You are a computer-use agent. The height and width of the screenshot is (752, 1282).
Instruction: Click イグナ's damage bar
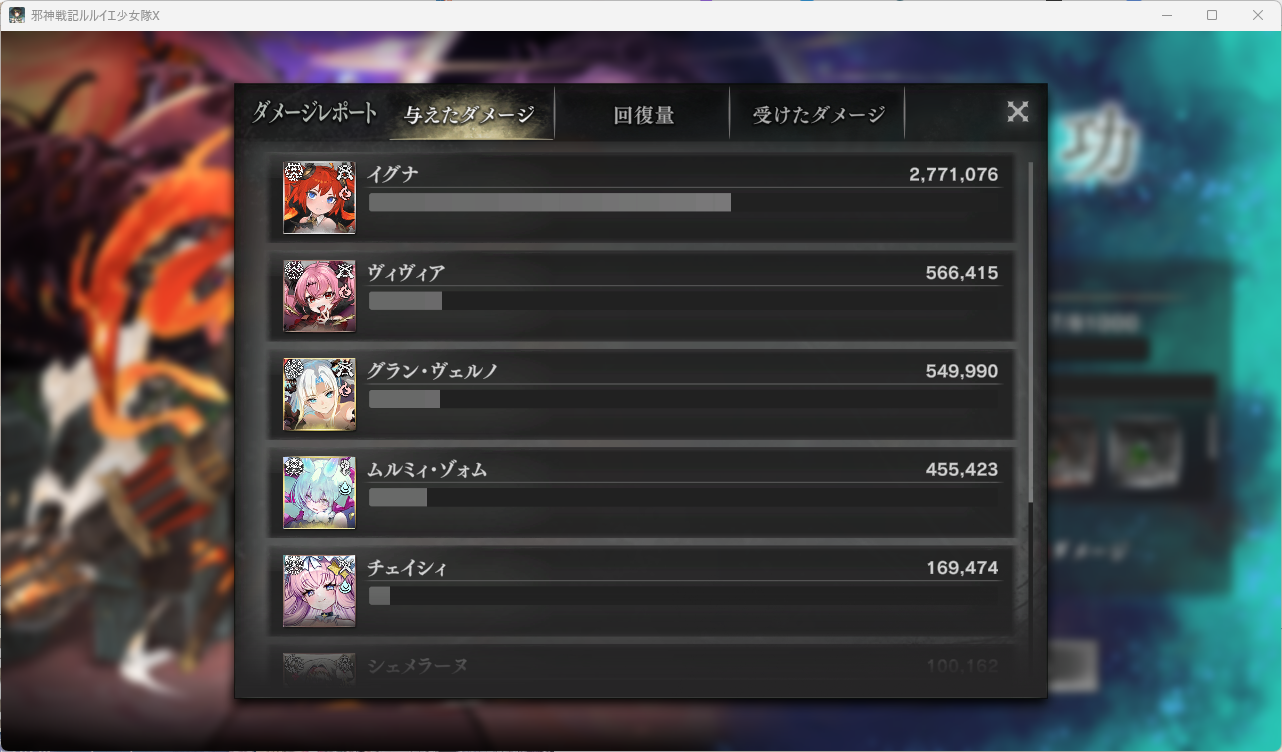click(x=549, y=202)
